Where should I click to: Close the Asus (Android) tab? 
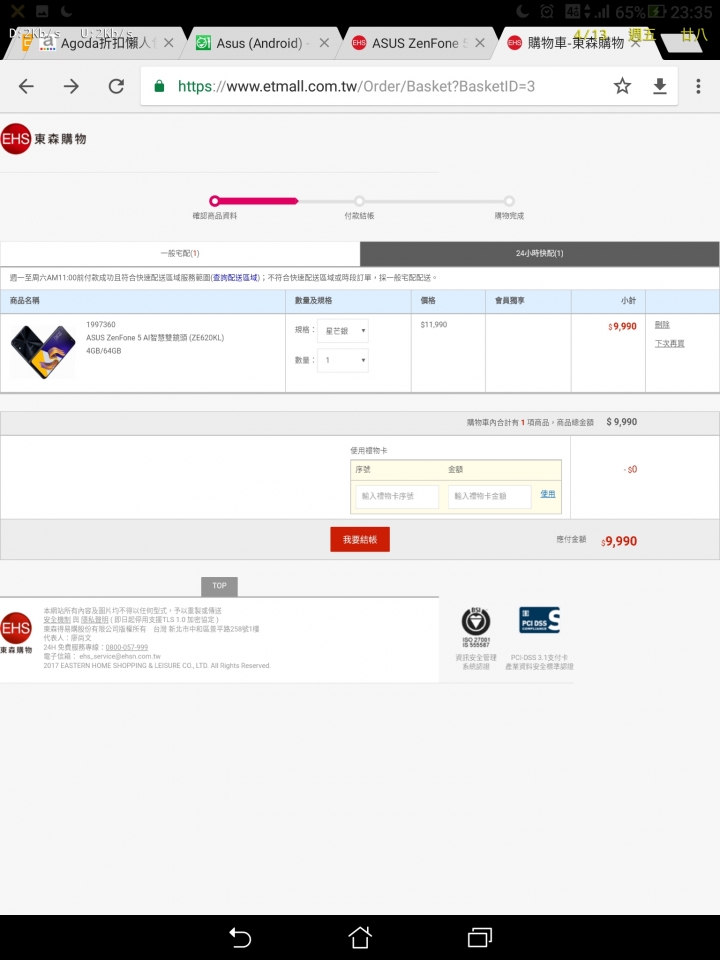[x=324, y=43]
